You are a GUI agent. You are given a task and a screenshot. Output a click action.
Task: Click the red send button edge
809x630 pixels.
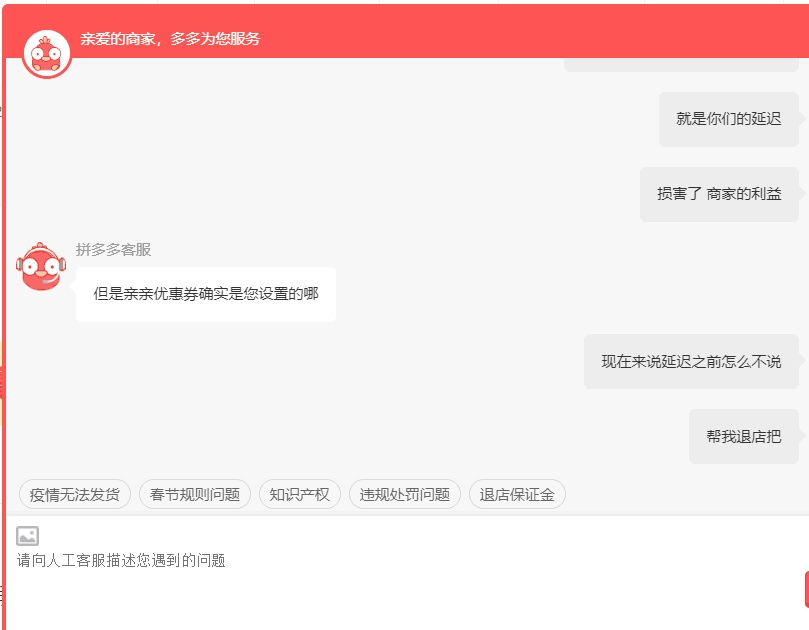click(x=806, y=589)
